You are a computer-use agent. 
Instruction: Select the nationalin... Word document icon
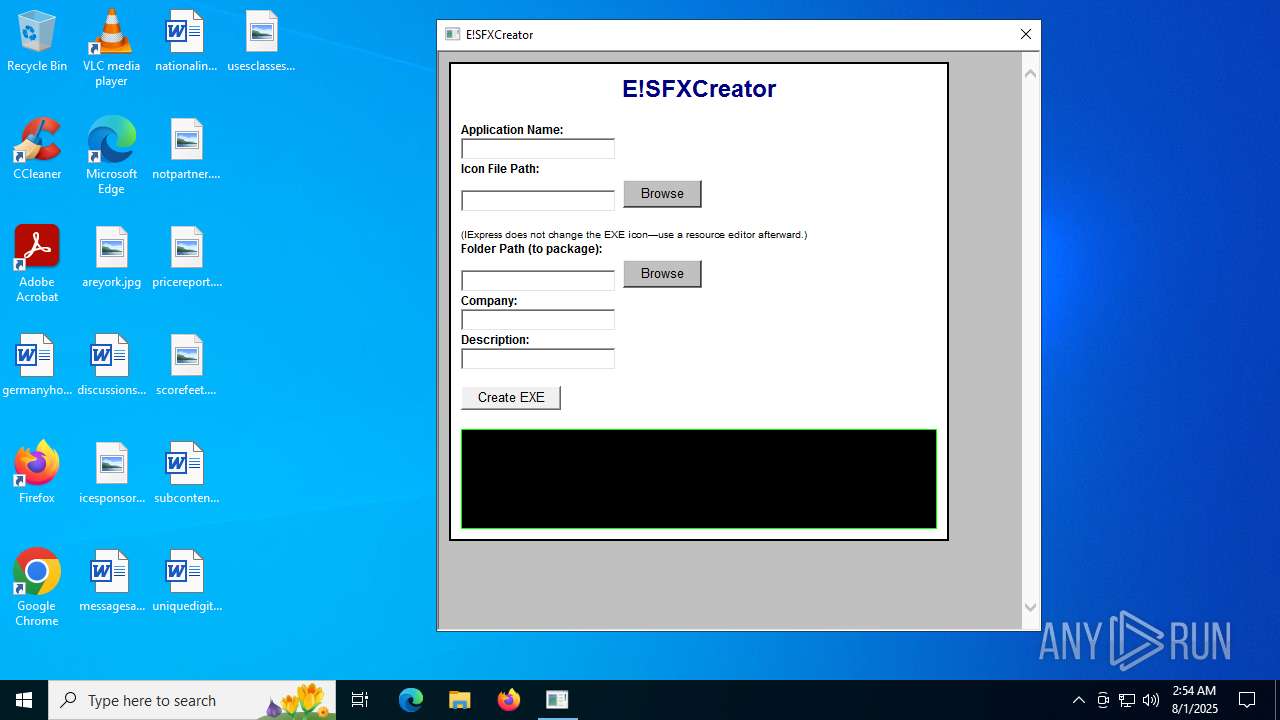pyautogui.click(x=186, y=42)
